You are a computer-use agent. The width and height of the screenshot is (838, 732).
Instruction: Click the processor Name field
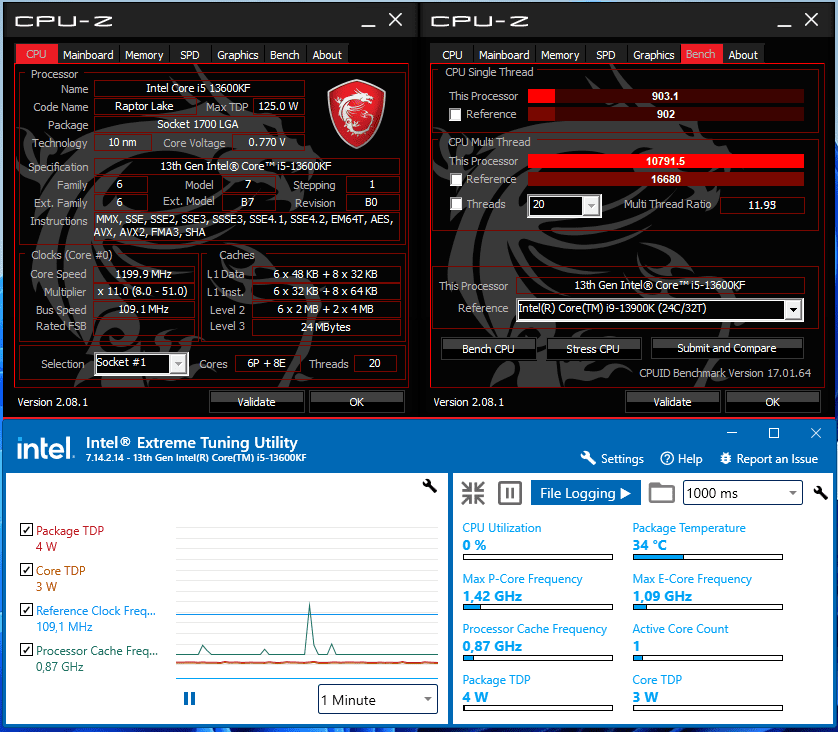(199, 88)
